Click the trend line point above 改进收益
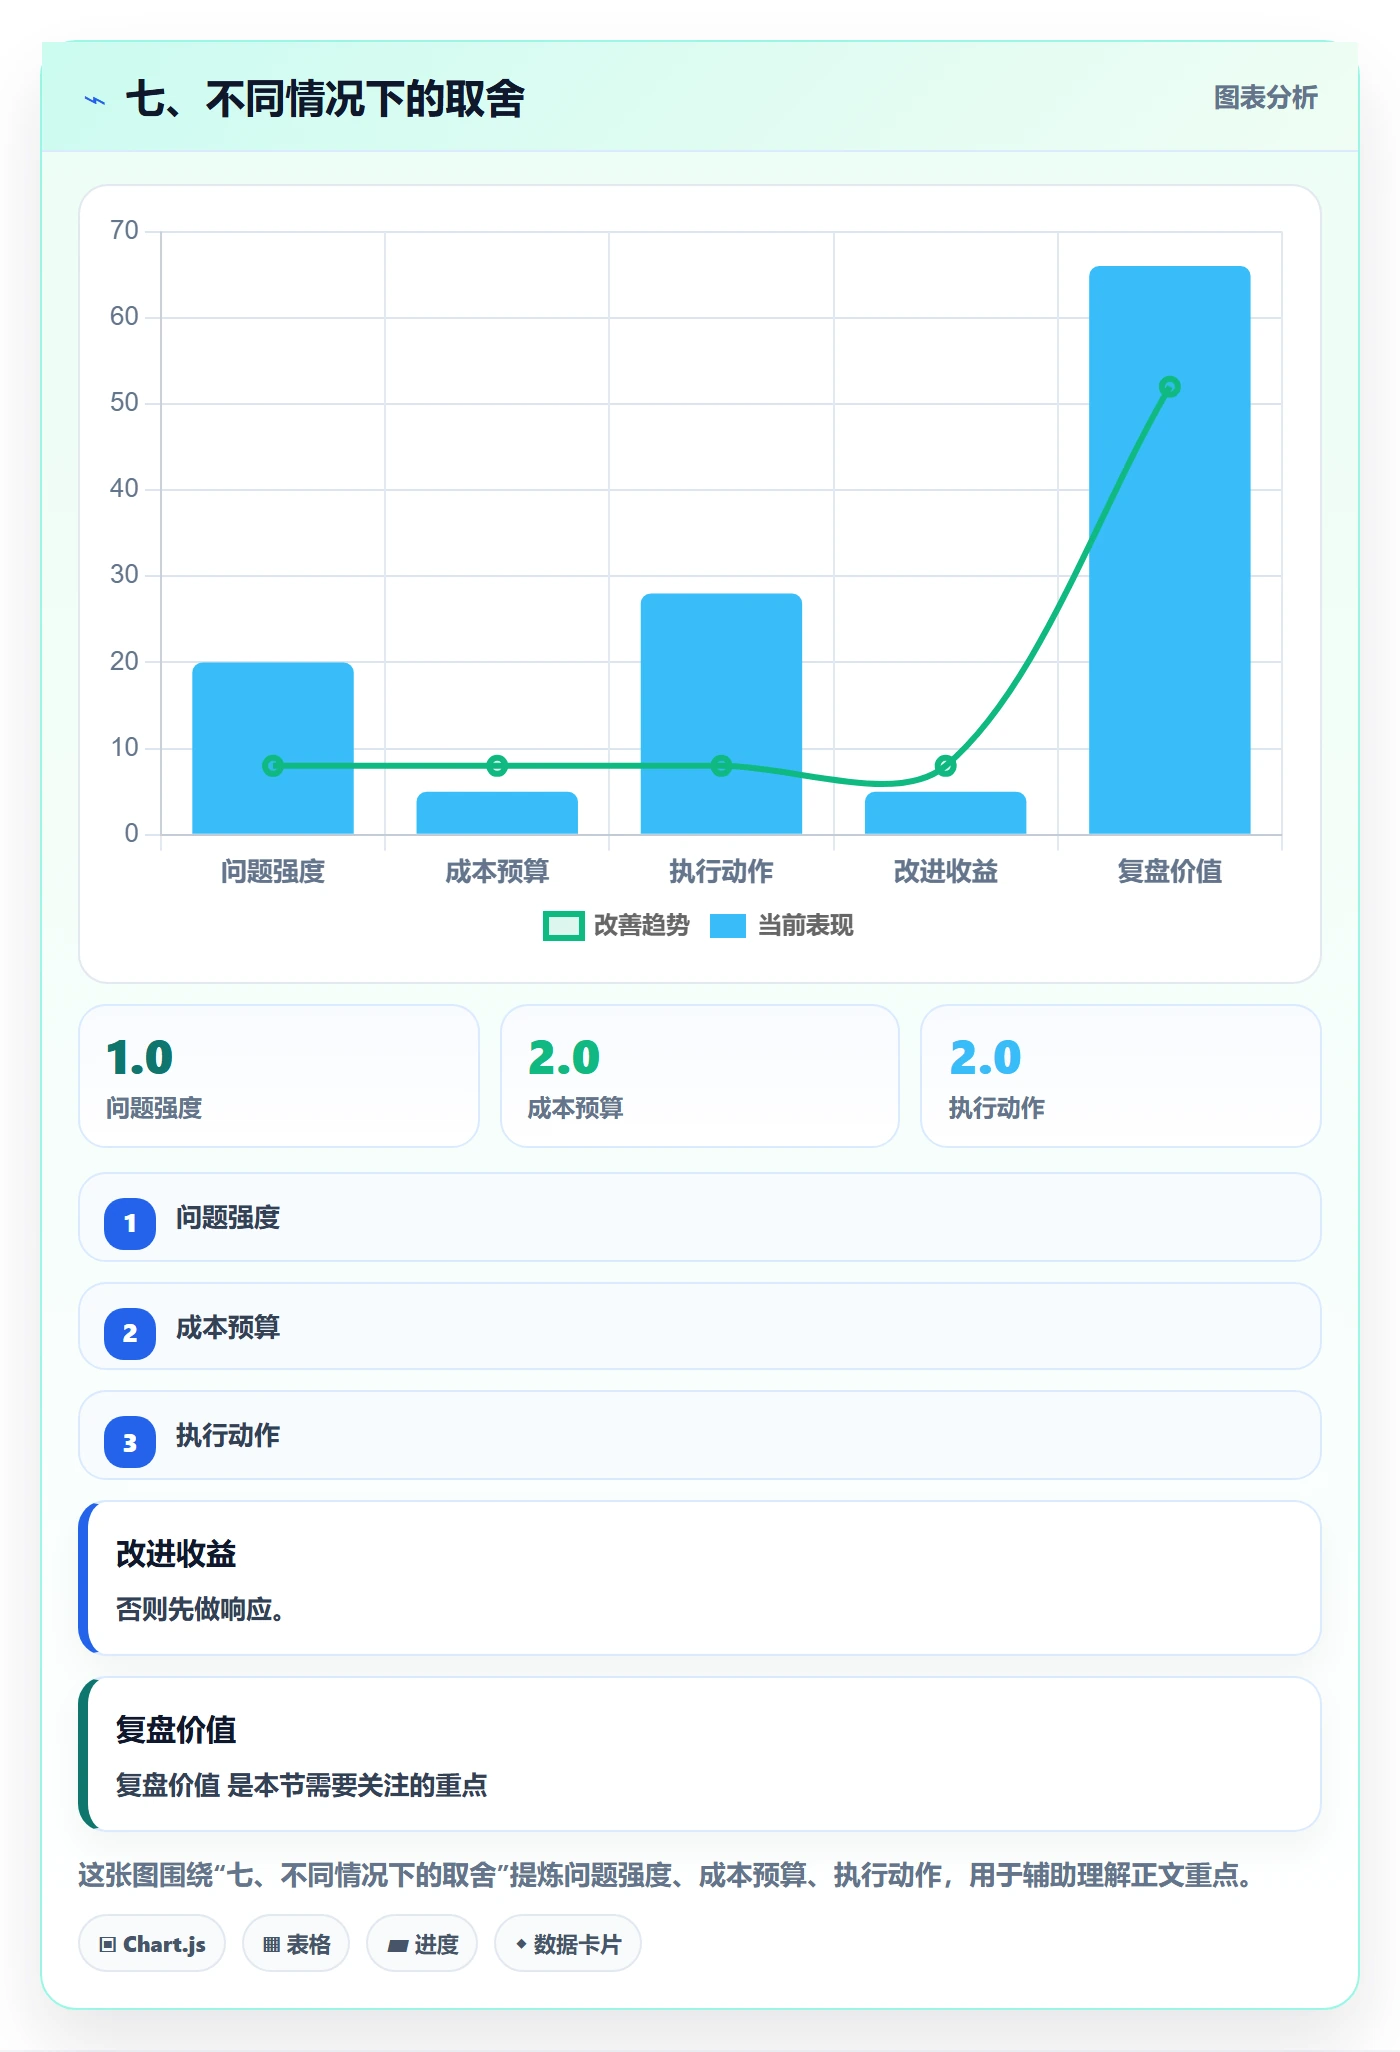The image size is (1400, 2052). pyautogui.click(x=945, y=766)
